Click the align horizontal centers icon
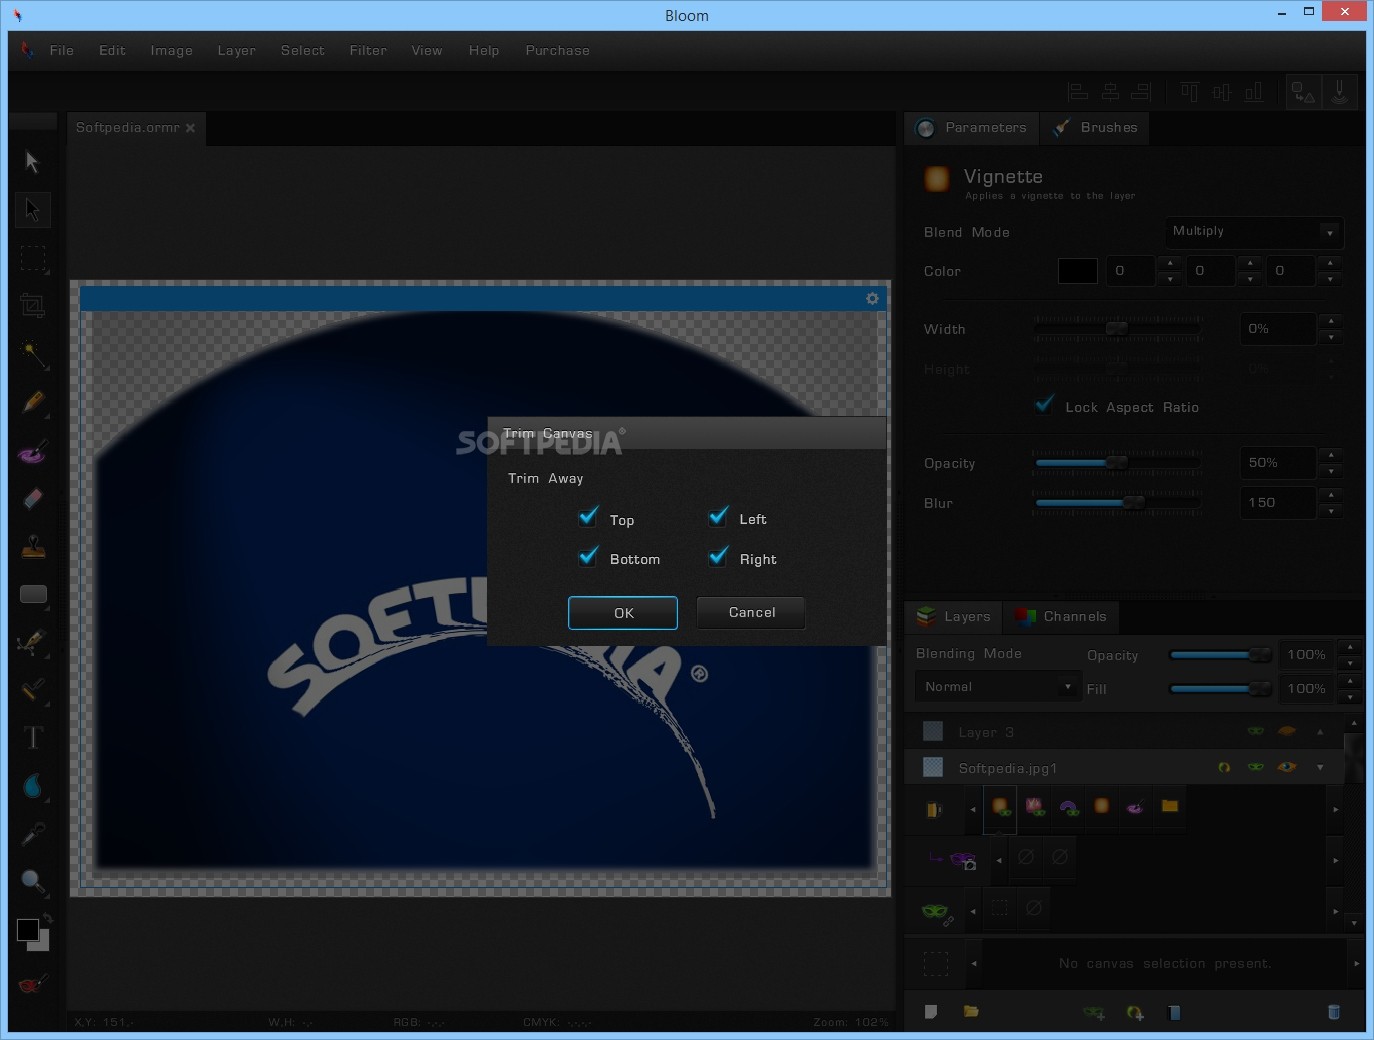The image size is (1374, 1040). coord(1110,92)
